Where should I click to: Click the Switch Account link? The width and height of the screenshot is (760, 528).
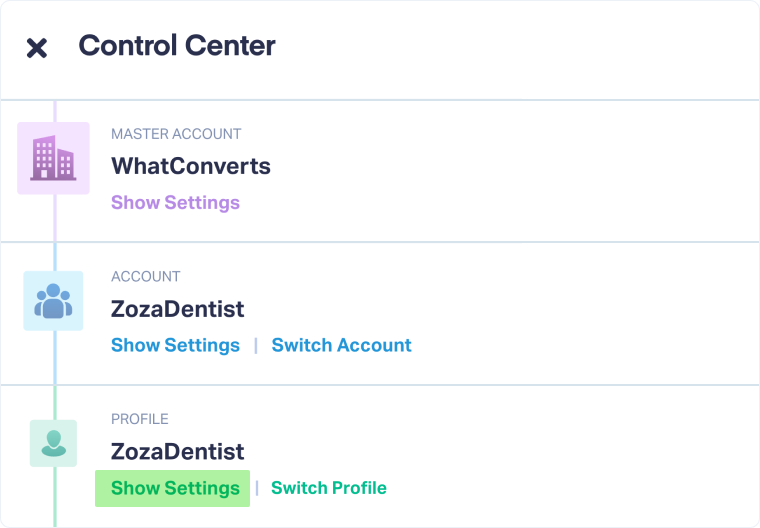tap(341, 345)
